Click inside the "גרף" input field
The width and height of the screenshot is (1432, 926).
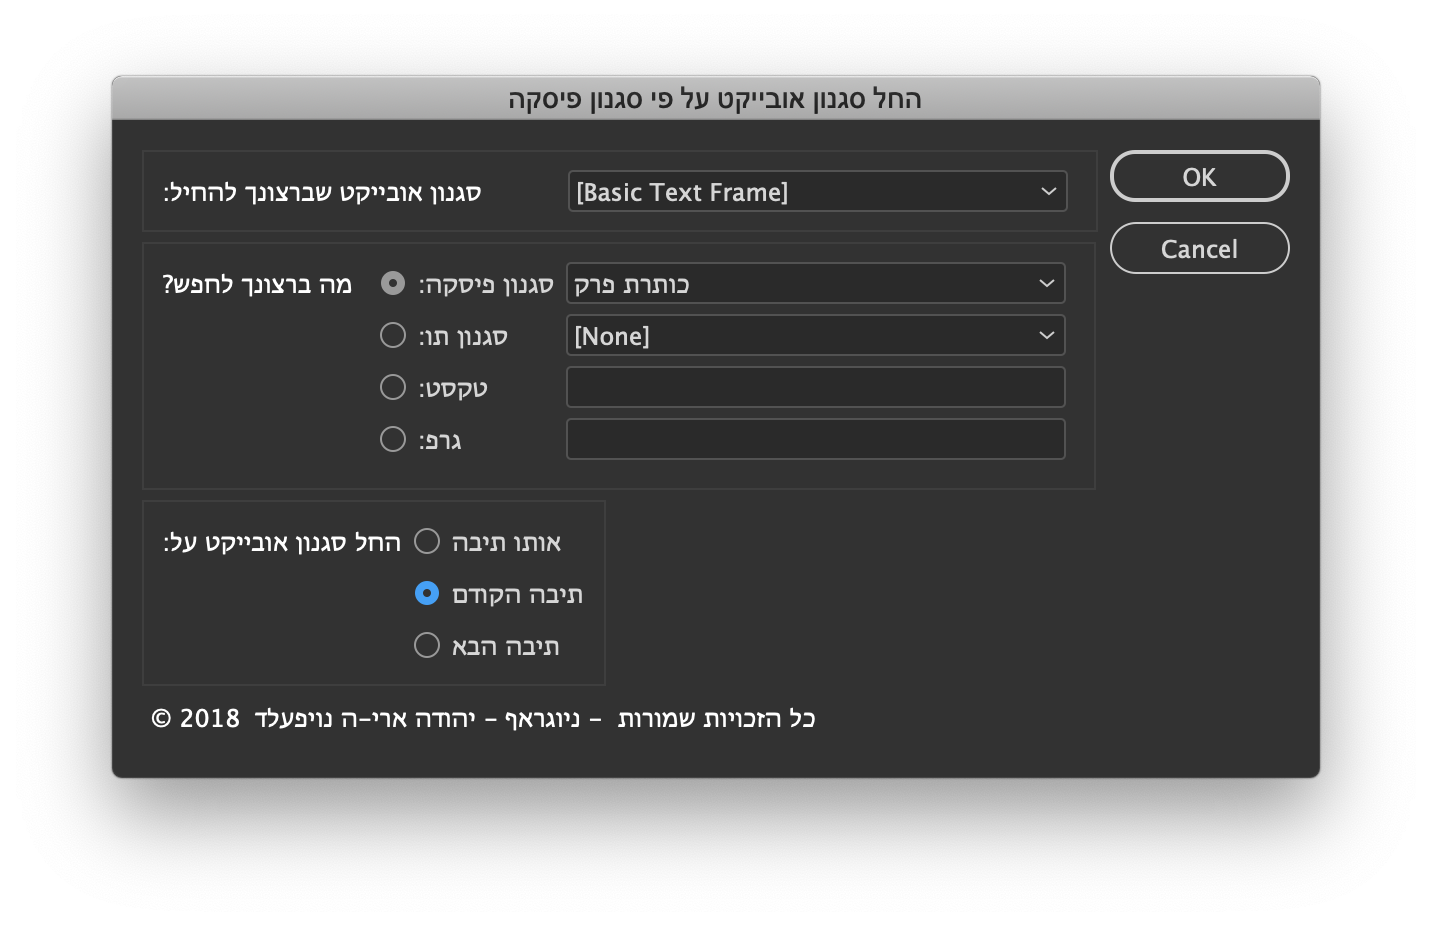(x=815, y=439)
